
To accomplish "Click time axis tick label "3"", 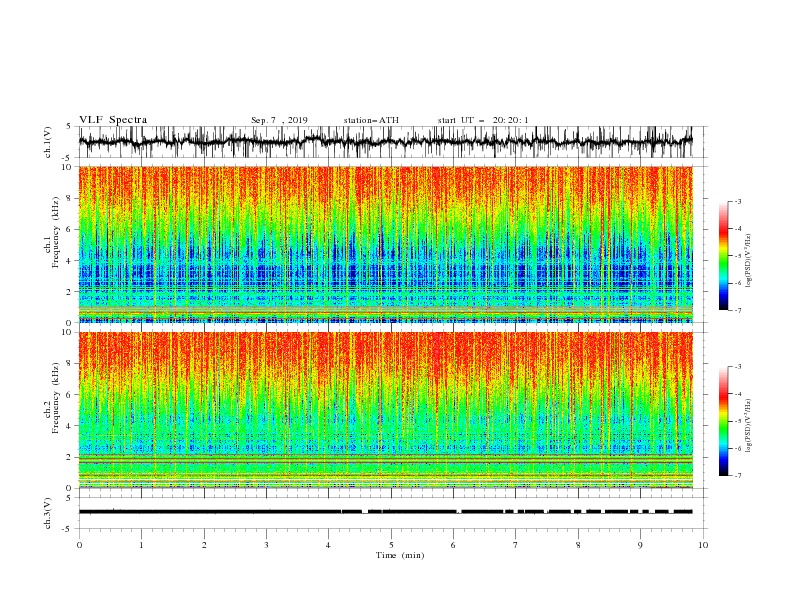I will pyautogui.click(x=266, y=545).
